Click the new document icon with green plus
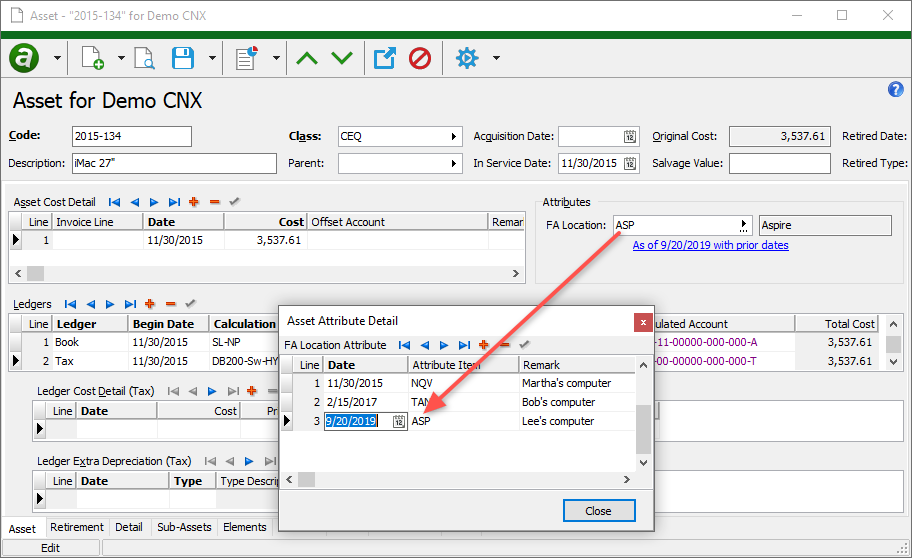This screenshot has height=558, width=912. (92, 58)
